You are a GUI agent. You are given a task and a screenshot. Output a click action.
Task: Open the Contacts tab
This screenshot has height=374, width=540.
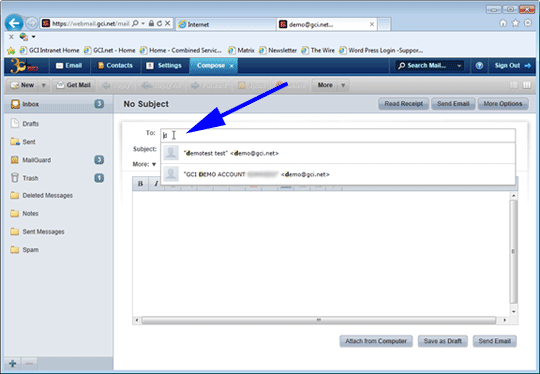(115, 65)
